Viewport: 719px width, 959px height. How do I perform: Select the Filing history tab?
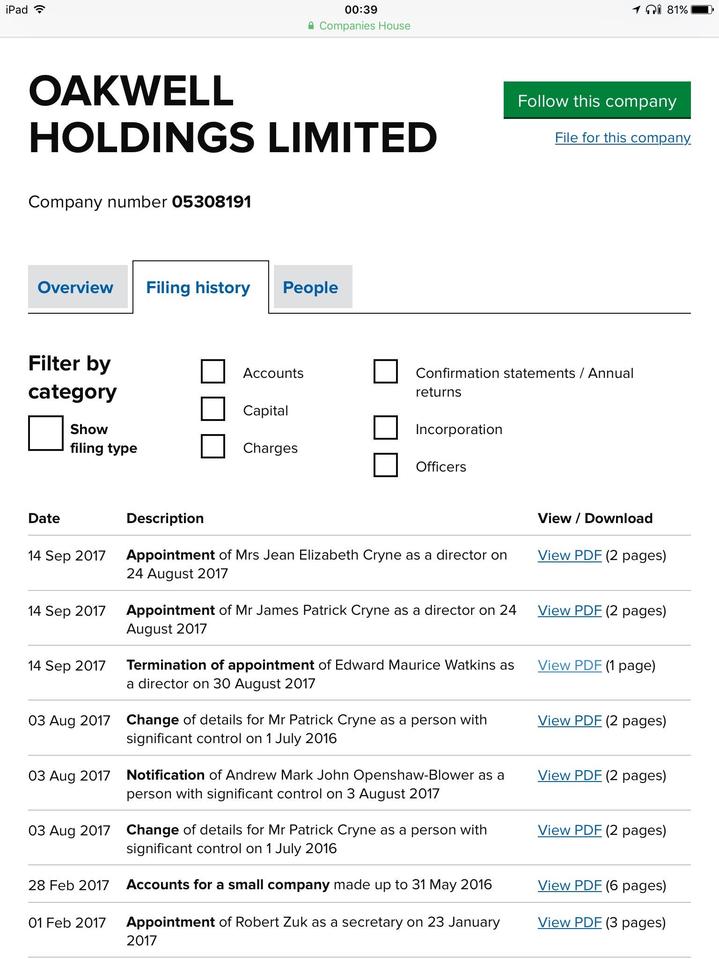click(x=198, y=287)
